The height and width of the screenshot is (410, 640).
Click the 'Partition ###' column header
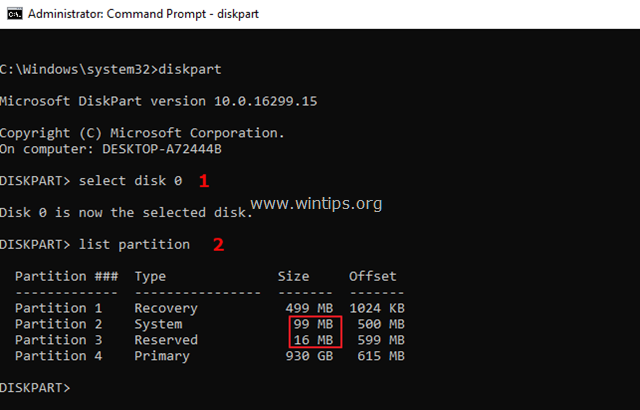(67, 276)
